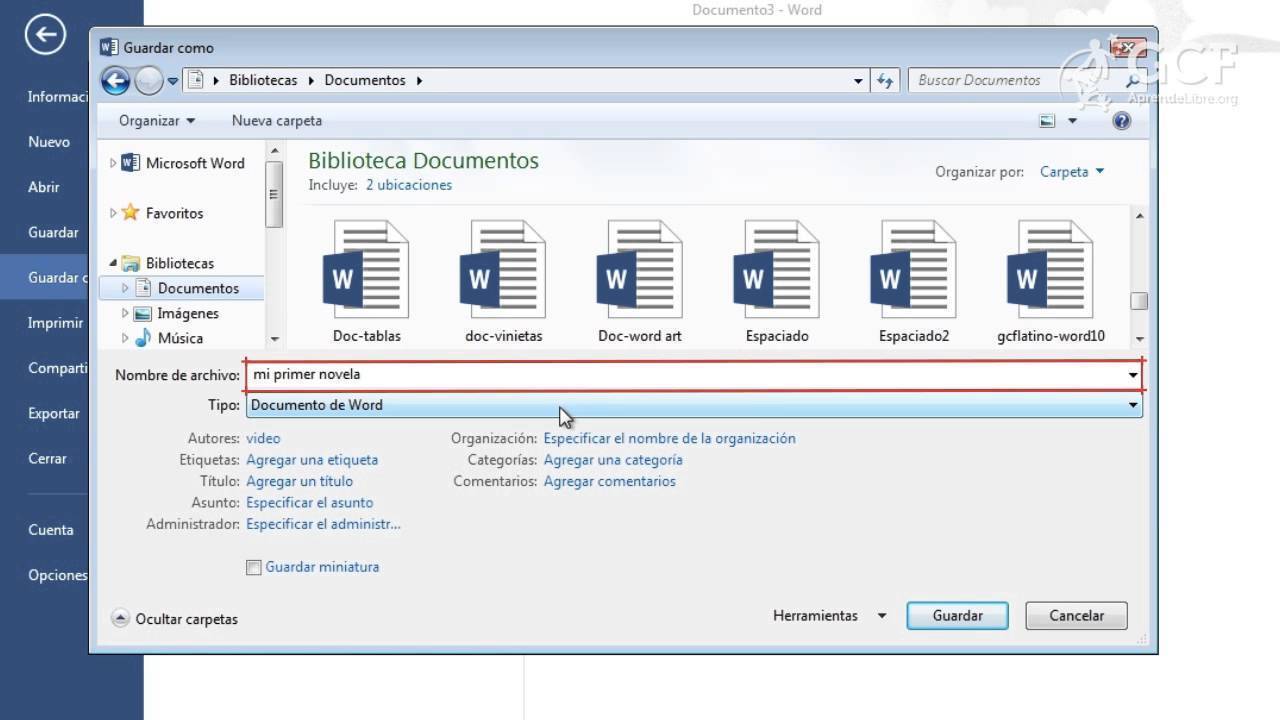1280x720 pixels.
Task: Select the gcflatino-word10 file icon
Action: (1050, 270)
